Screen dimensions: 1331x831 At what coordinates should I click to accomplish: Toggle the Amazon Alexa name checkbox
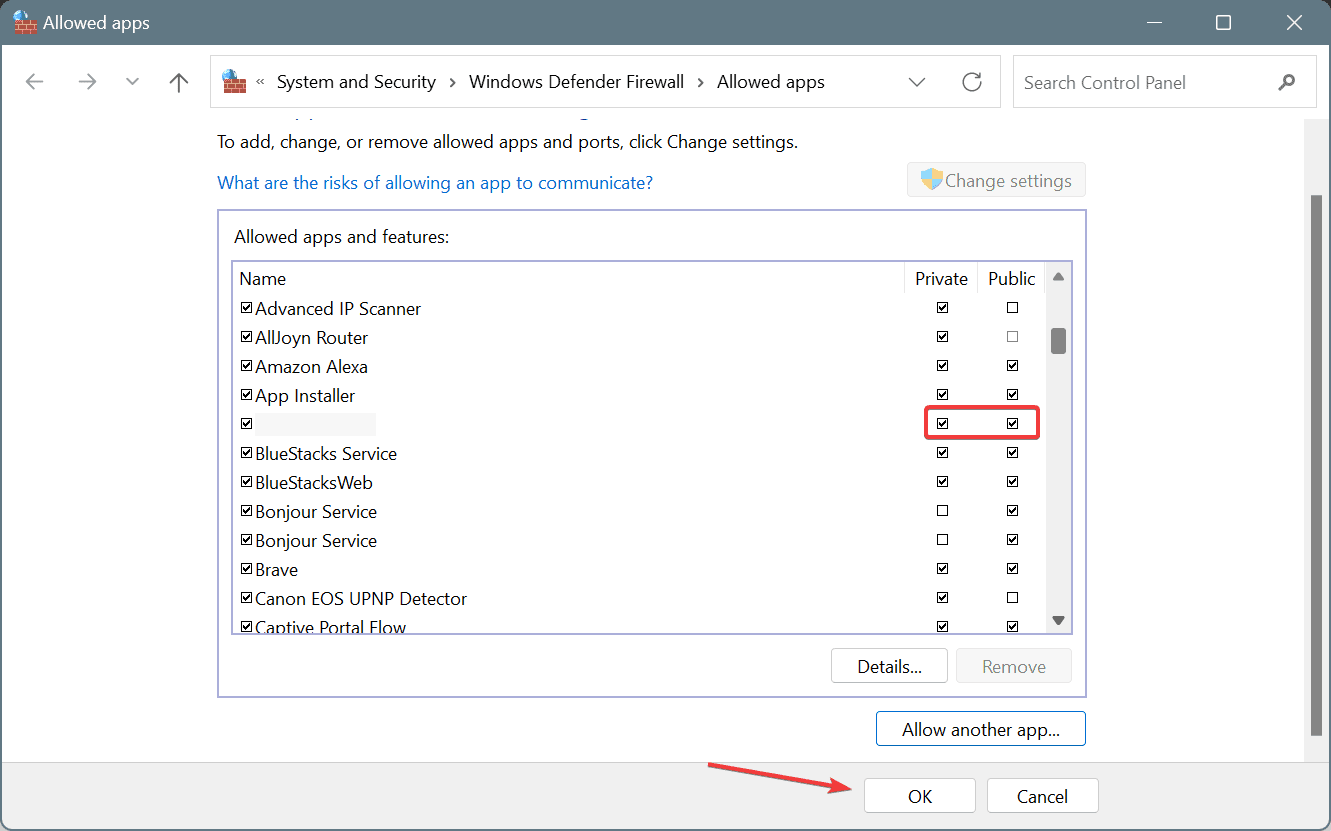246,366
